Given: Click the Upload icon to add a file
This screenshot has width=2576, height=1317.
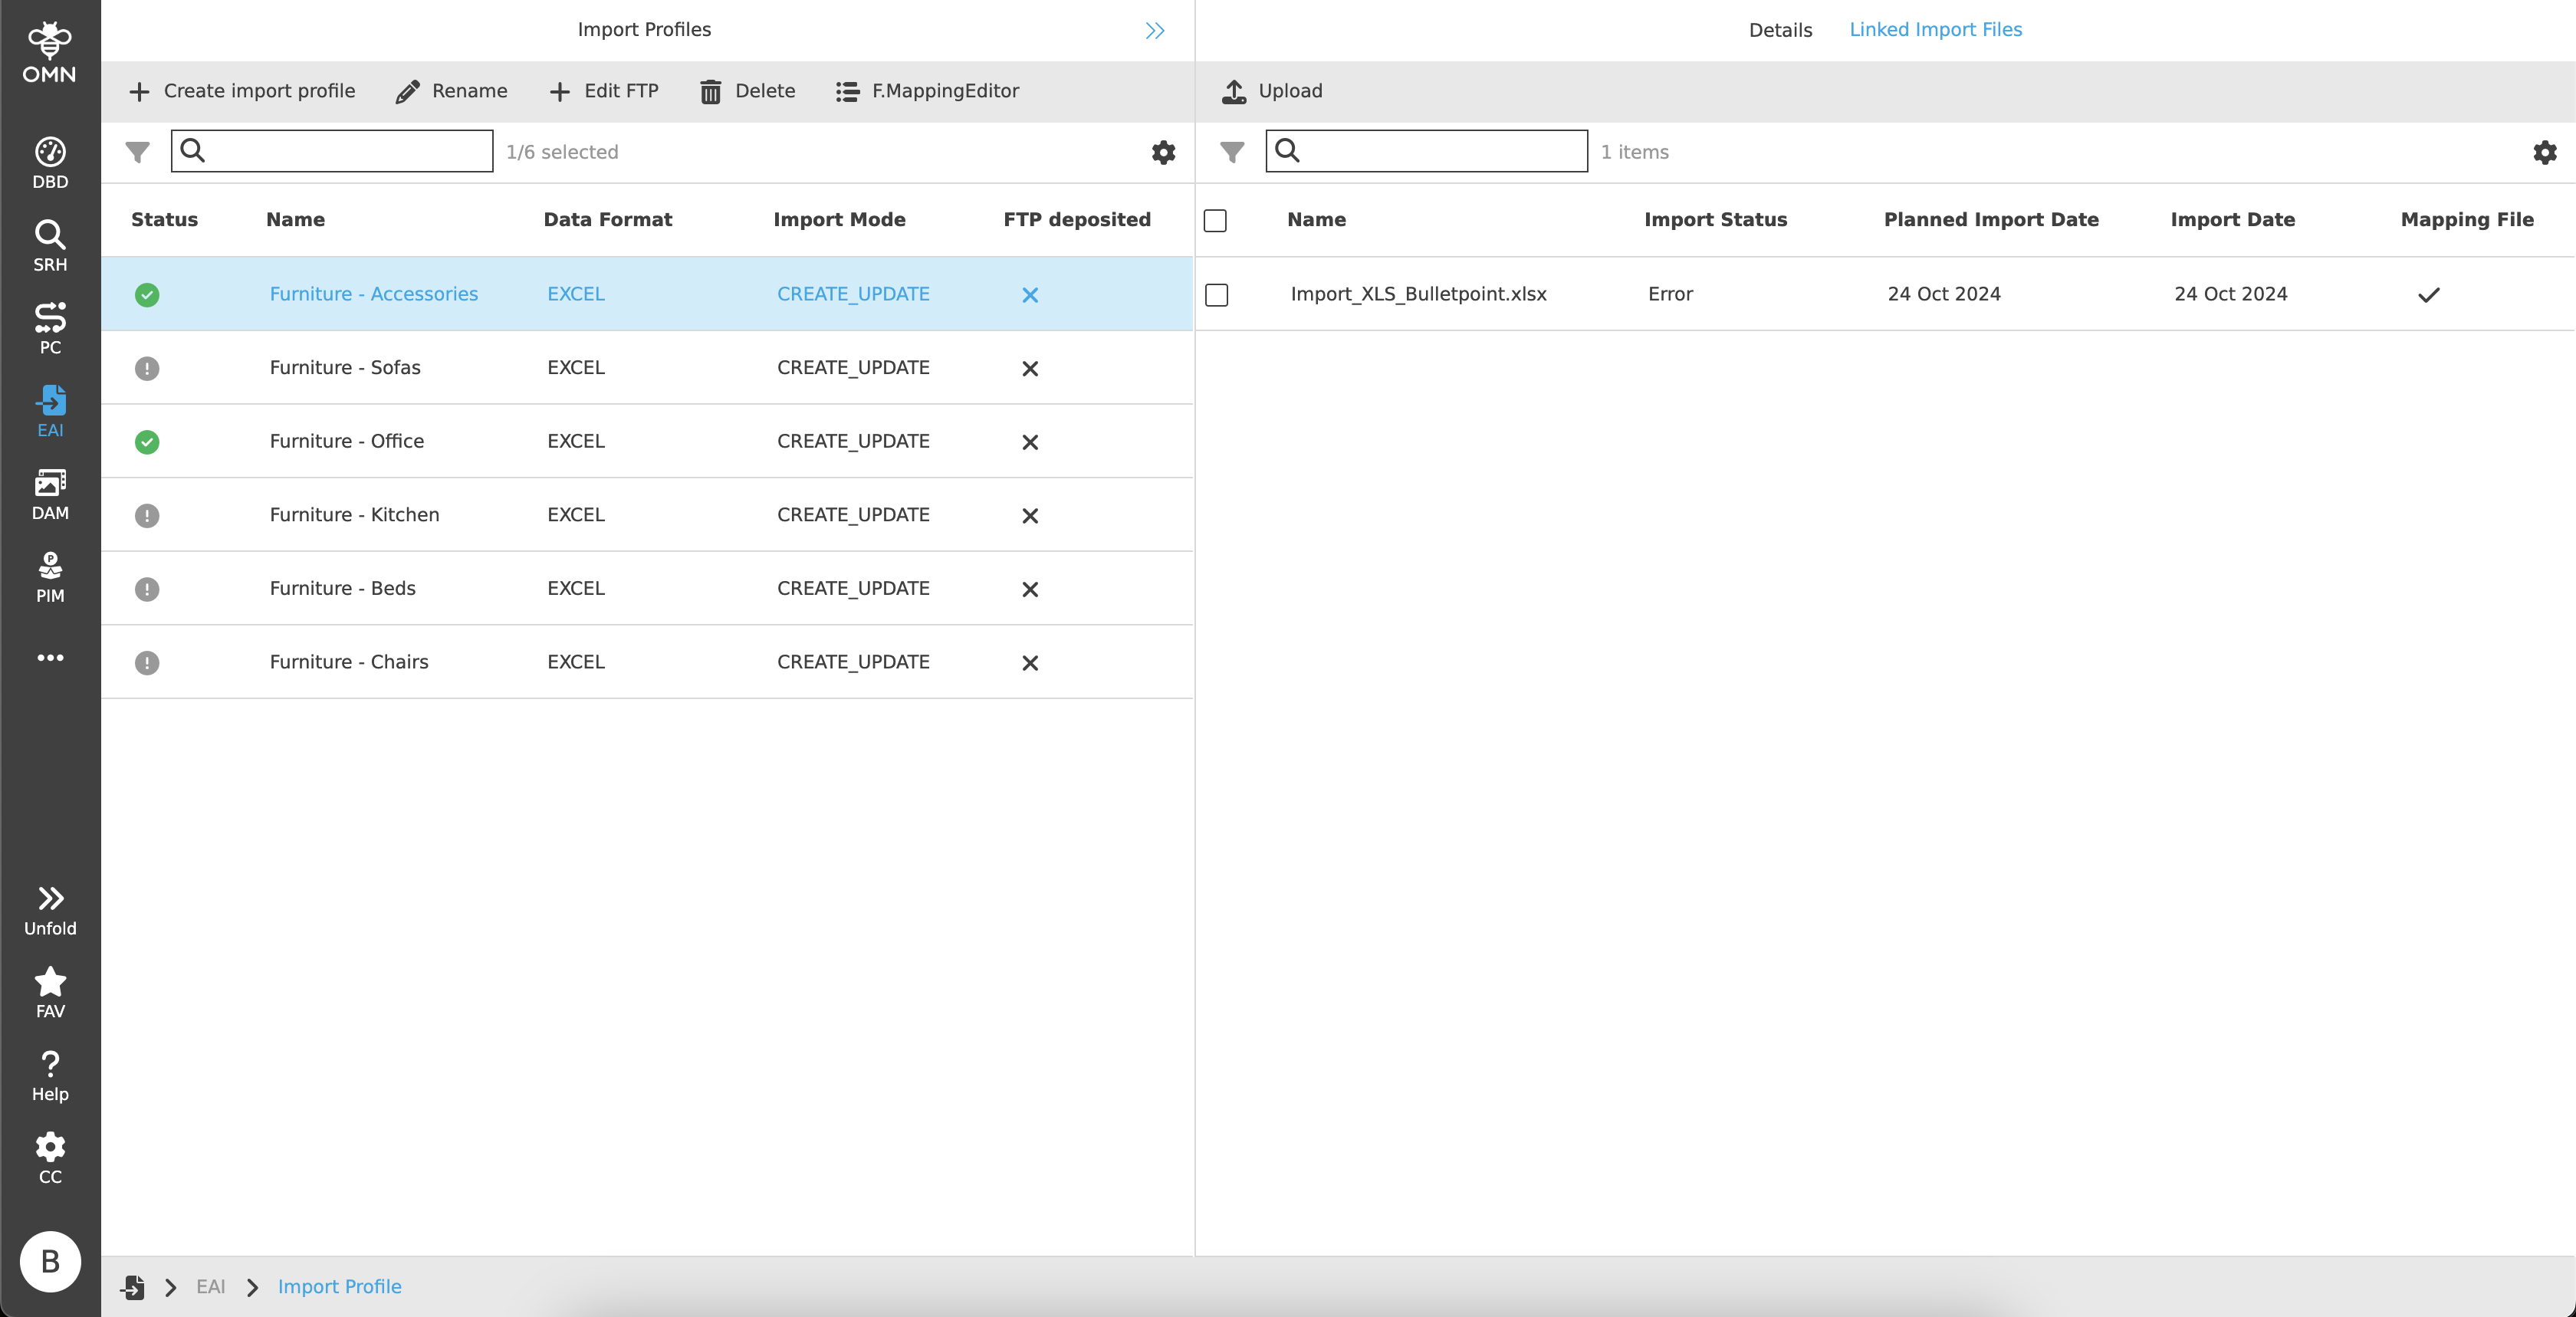Looking at the screenshot, I should 1236,90.
